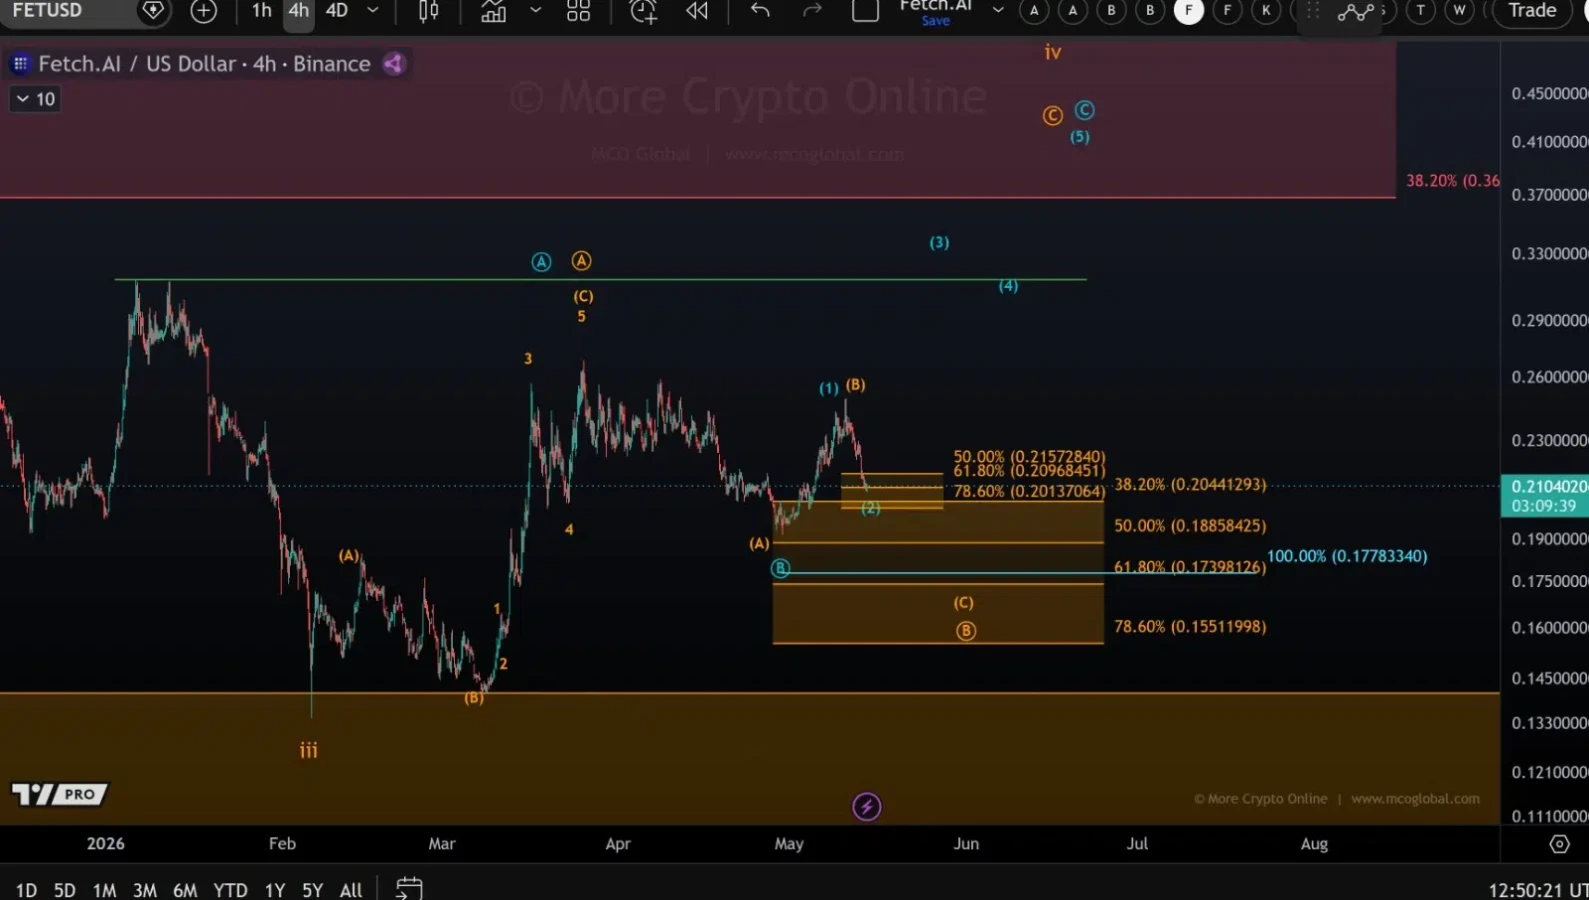Screen dimensions: 1589x900
Task: Open the indicator templates grid icon
Action: click(578, 11)
